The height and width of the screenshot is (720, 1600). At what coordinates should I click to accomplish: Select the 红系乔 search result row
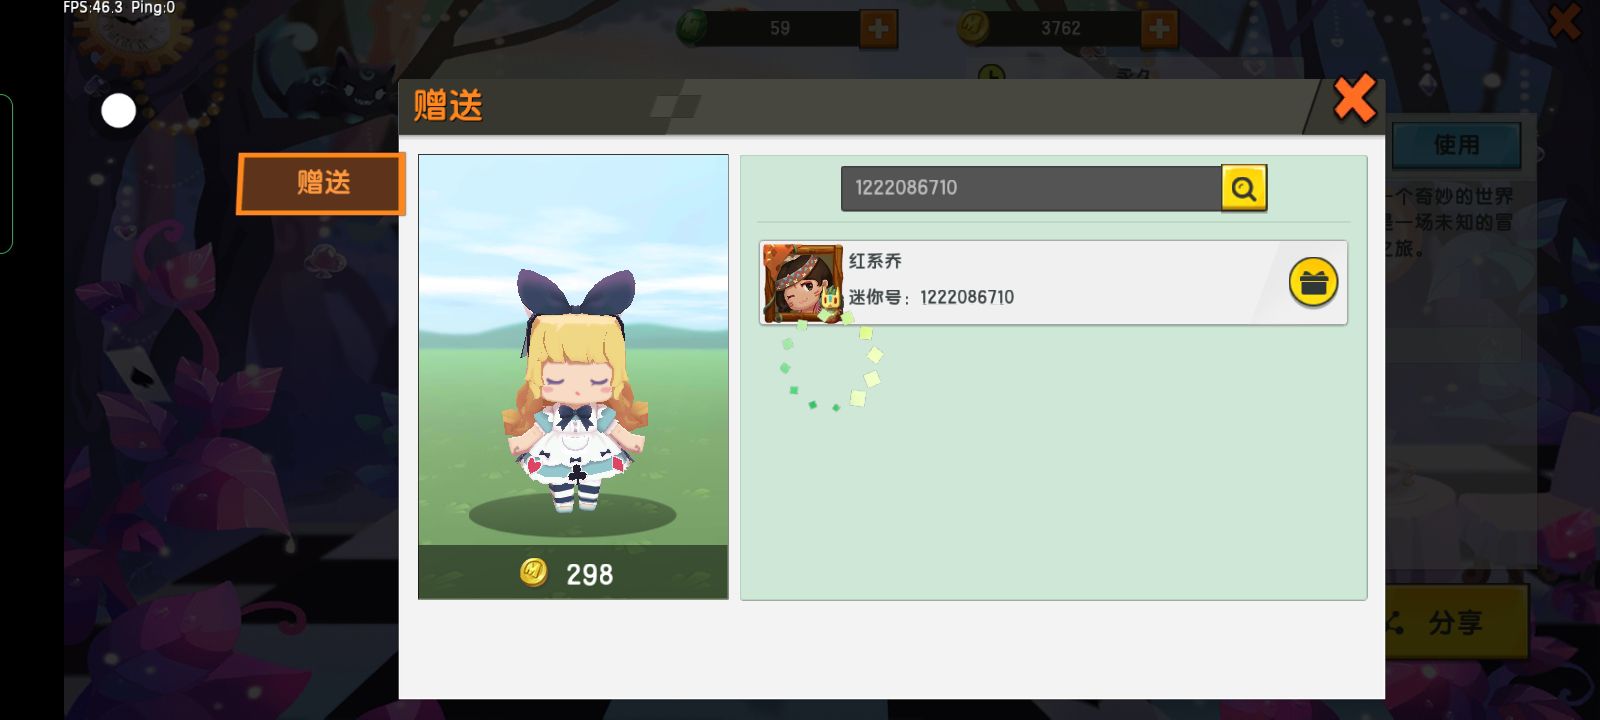1053,283
